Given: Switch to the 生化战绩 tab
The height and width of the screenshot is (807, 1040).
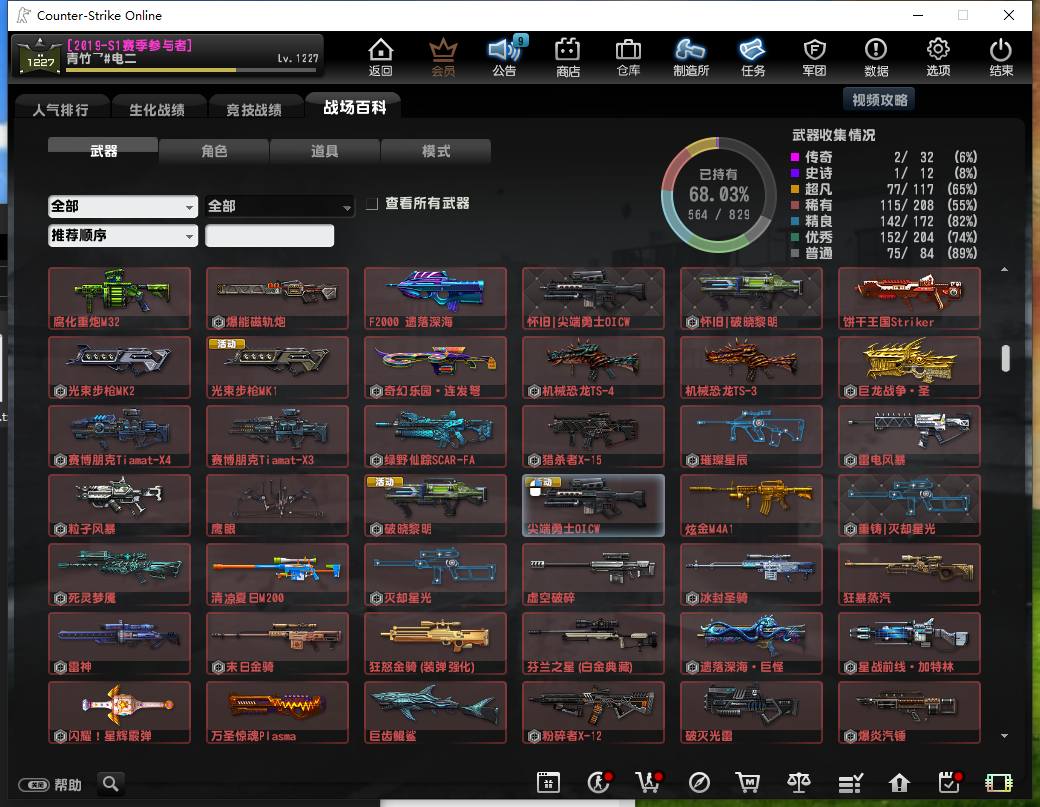Looking at the screenshot, I should point(157,109).
